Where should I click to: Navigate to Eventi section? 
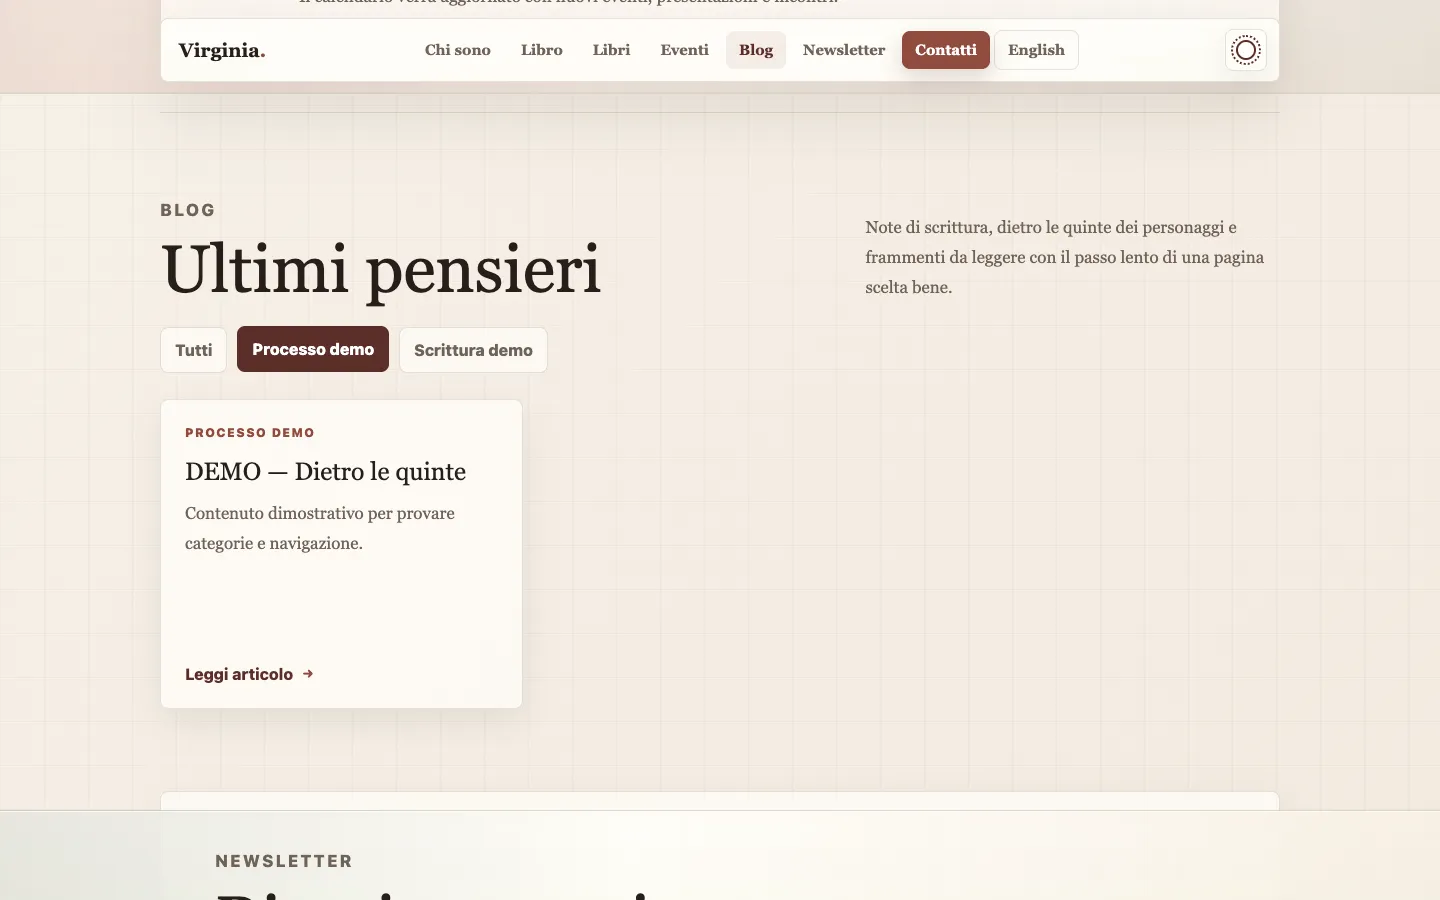pyautogui.click(x=684, y=50)
